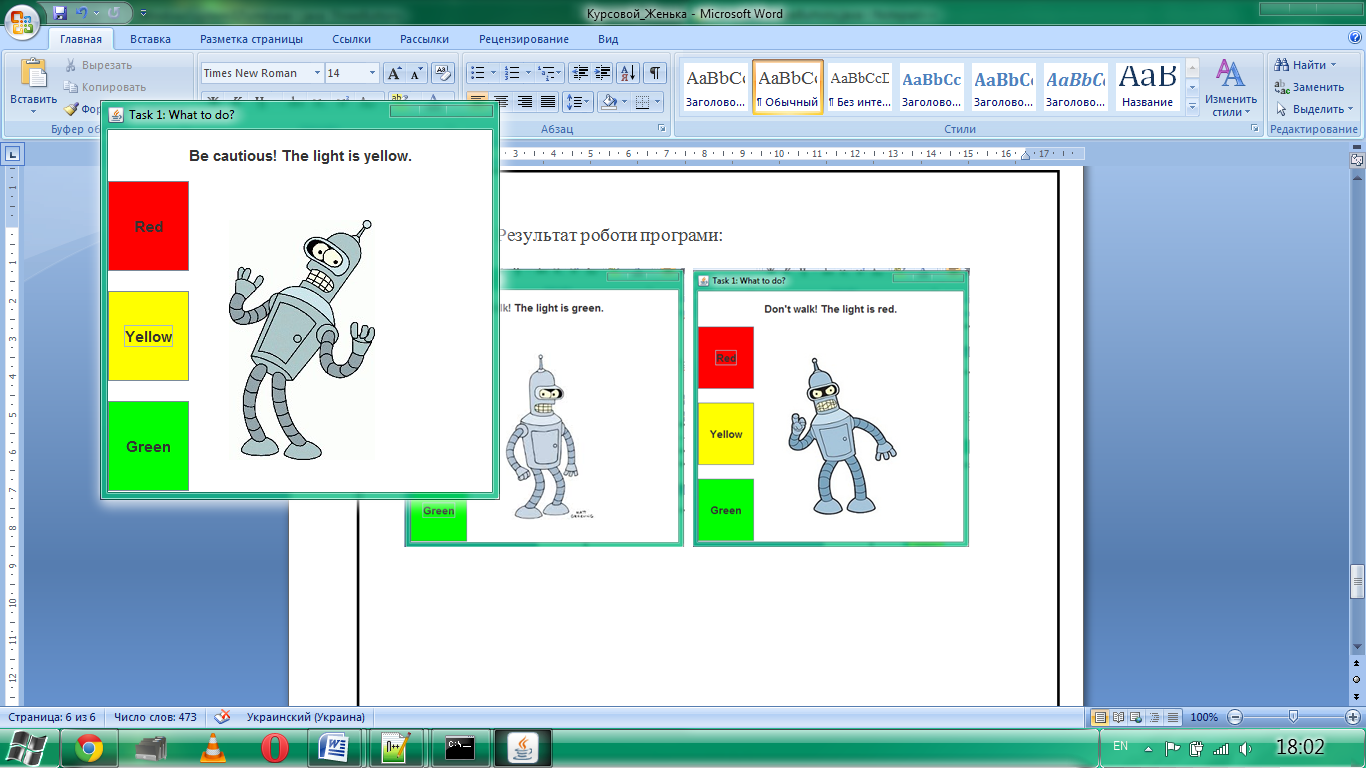Switch to the Вставка ribbon tab
The height and width of the screenshot is (768, 1366).
tap(150, 39)
